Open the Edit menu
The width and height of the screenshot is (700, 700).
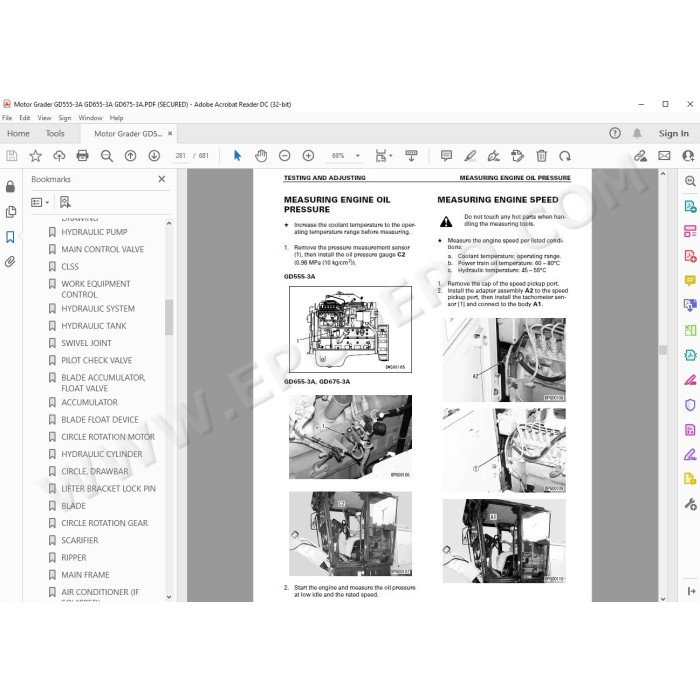pyautogui.click(x=25, y=118)
